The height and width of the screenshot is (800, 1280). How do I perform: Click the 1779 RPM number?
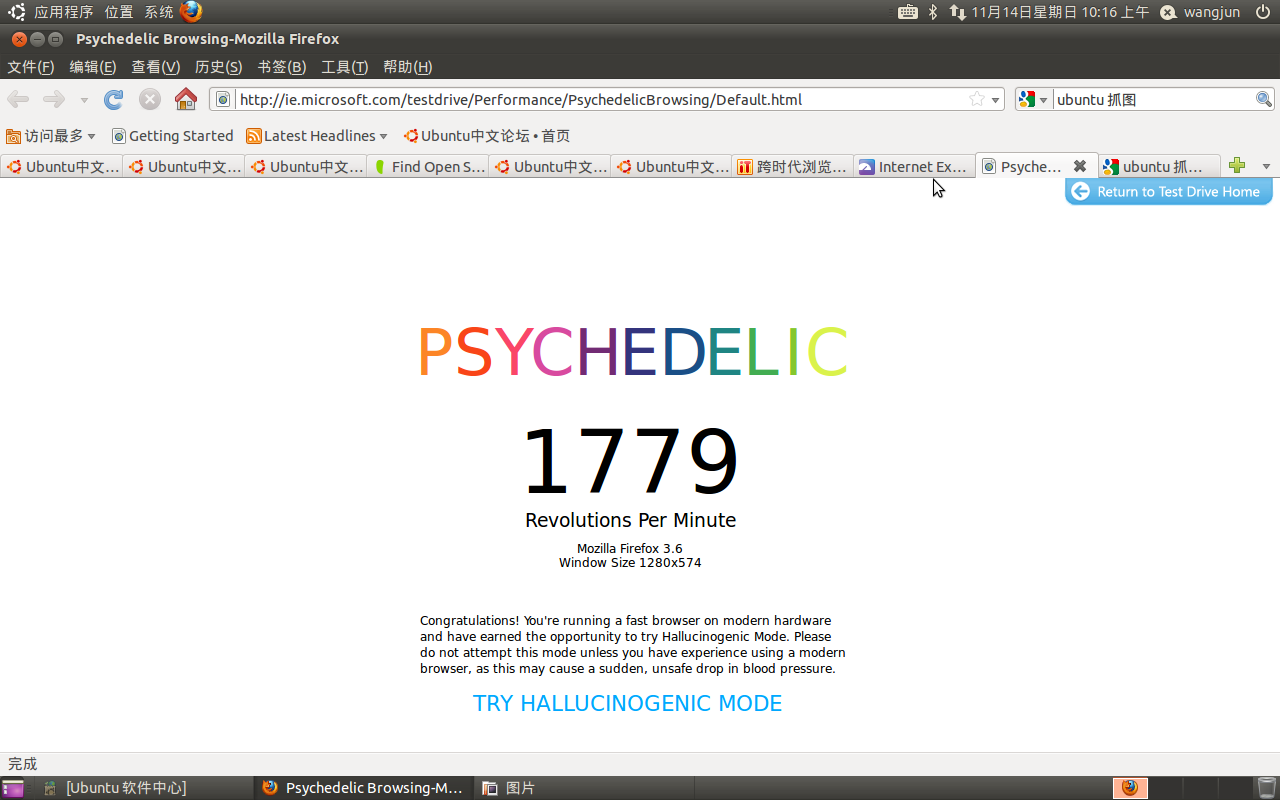click(x=631, y=462)
